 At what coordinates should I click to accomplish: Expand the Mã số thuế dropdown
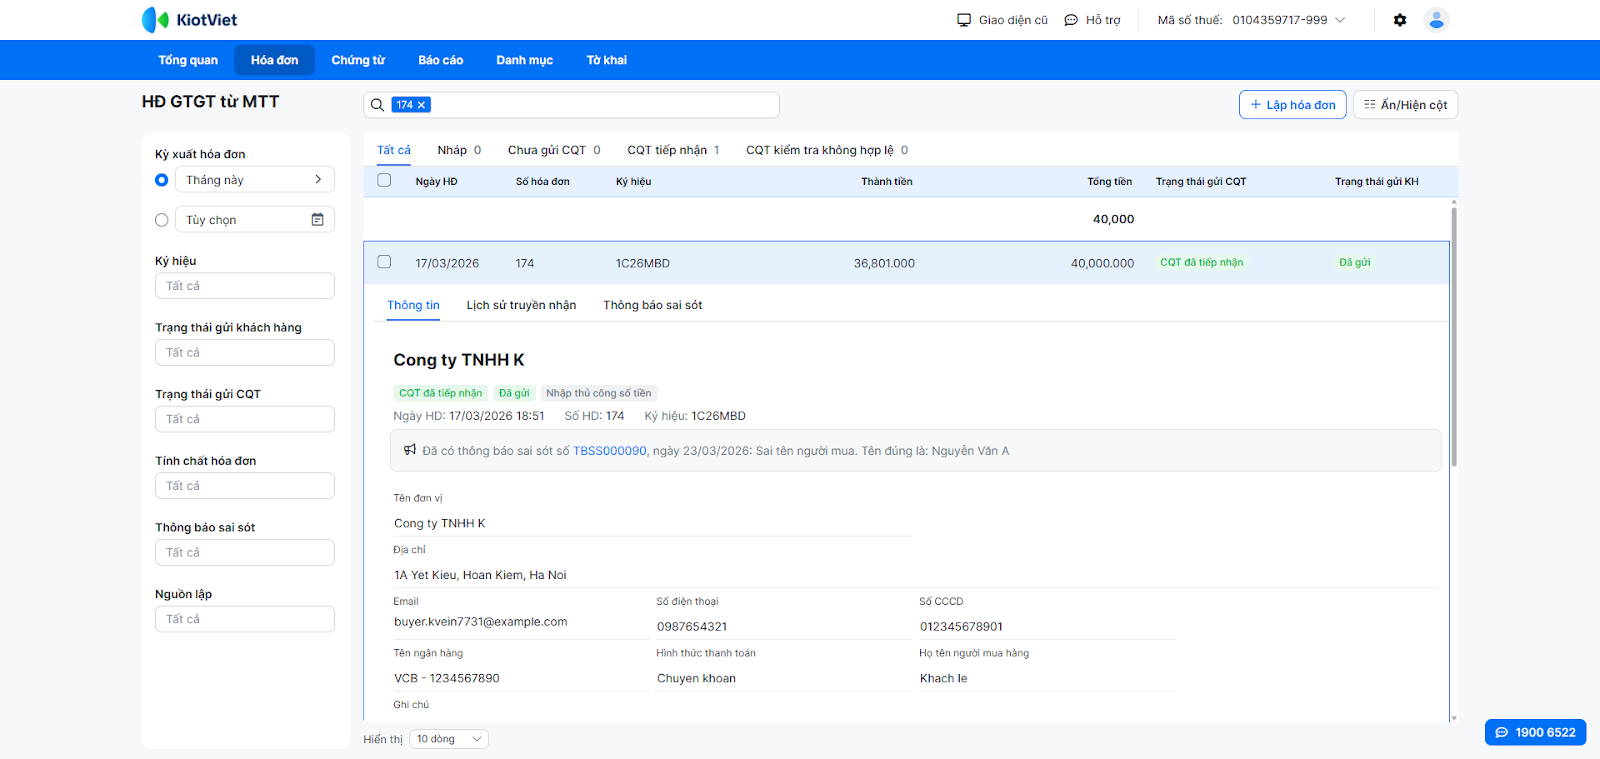coord(1340,20)
